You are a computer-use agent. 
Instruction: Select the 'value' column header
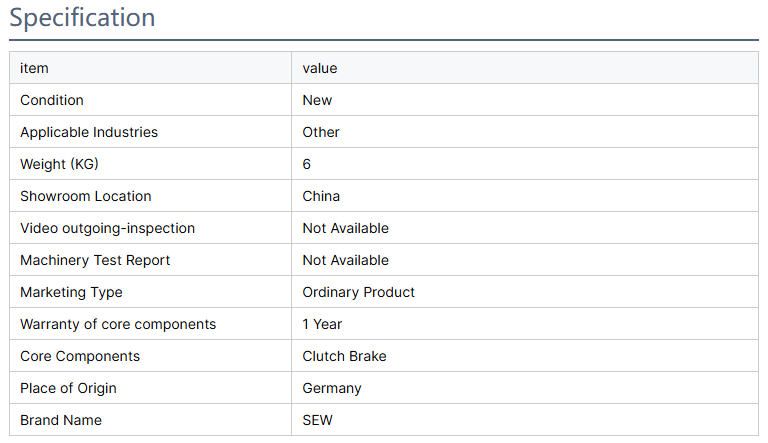coord(320,68)
